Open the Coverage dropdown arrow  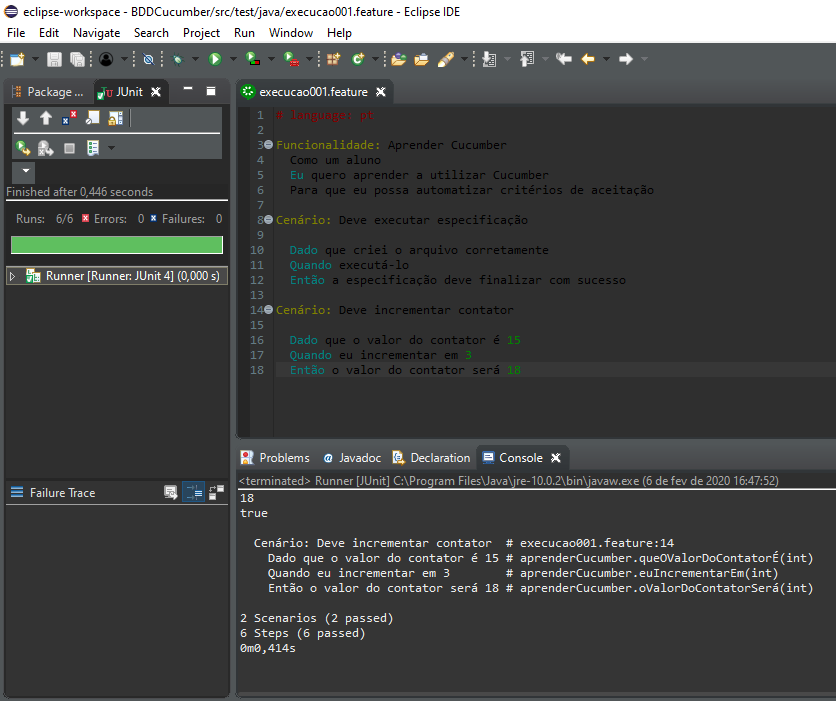(x=271, y=59)
